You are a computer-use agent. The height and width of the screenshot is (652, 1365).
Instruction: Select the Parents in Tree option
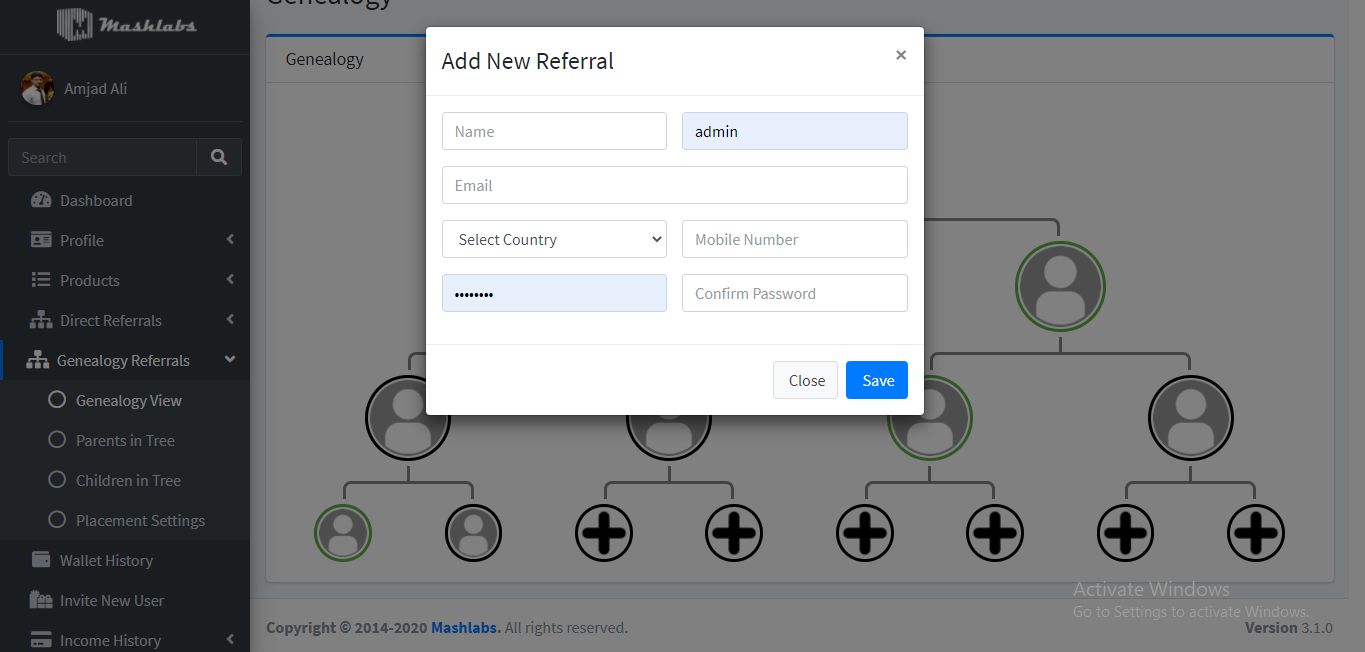(x=57, y=440)
